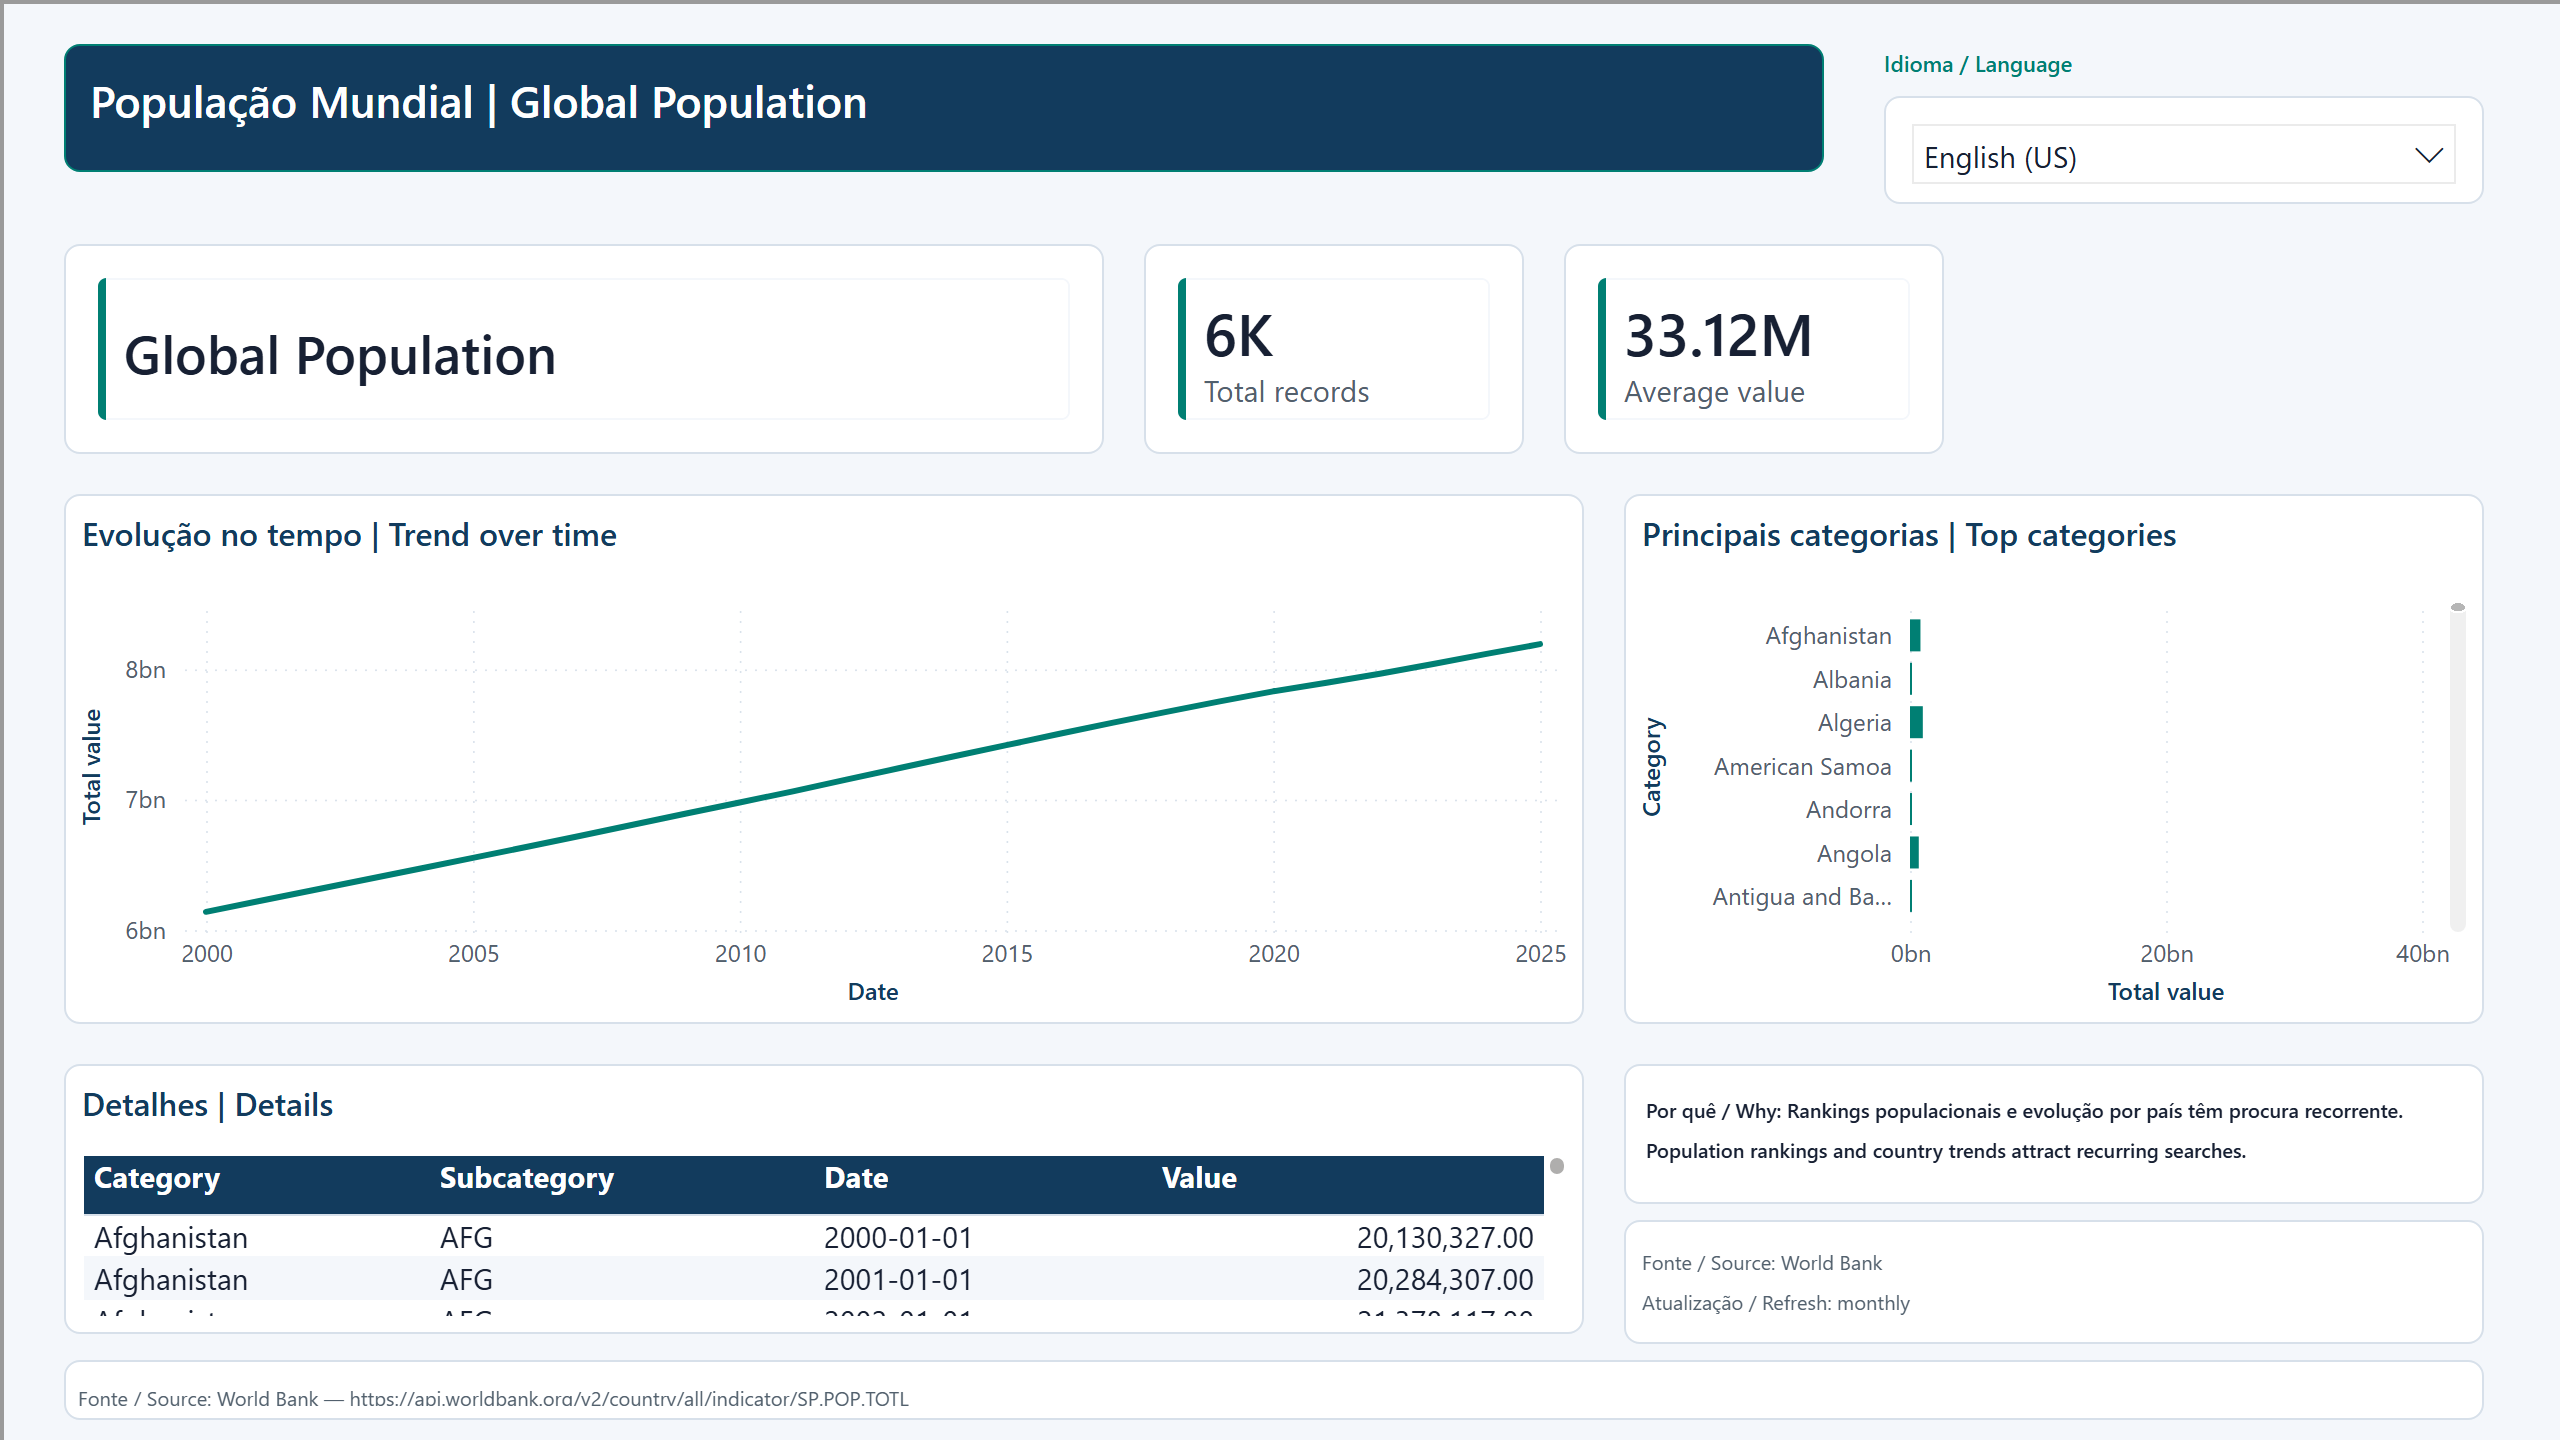Grab the Details table vertical scrollbar handle
The image size is (2560, 1440).
(x=1557, y=1166)
